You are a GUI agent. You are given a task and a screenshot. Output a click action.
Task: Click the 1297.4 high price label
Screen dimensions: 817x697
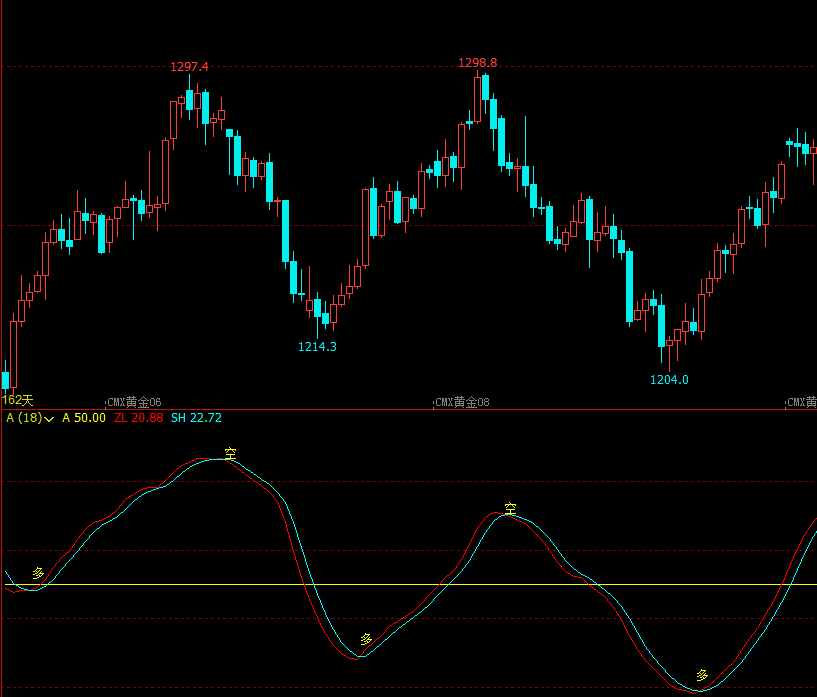pyautogui.click(x=189, y=67)
